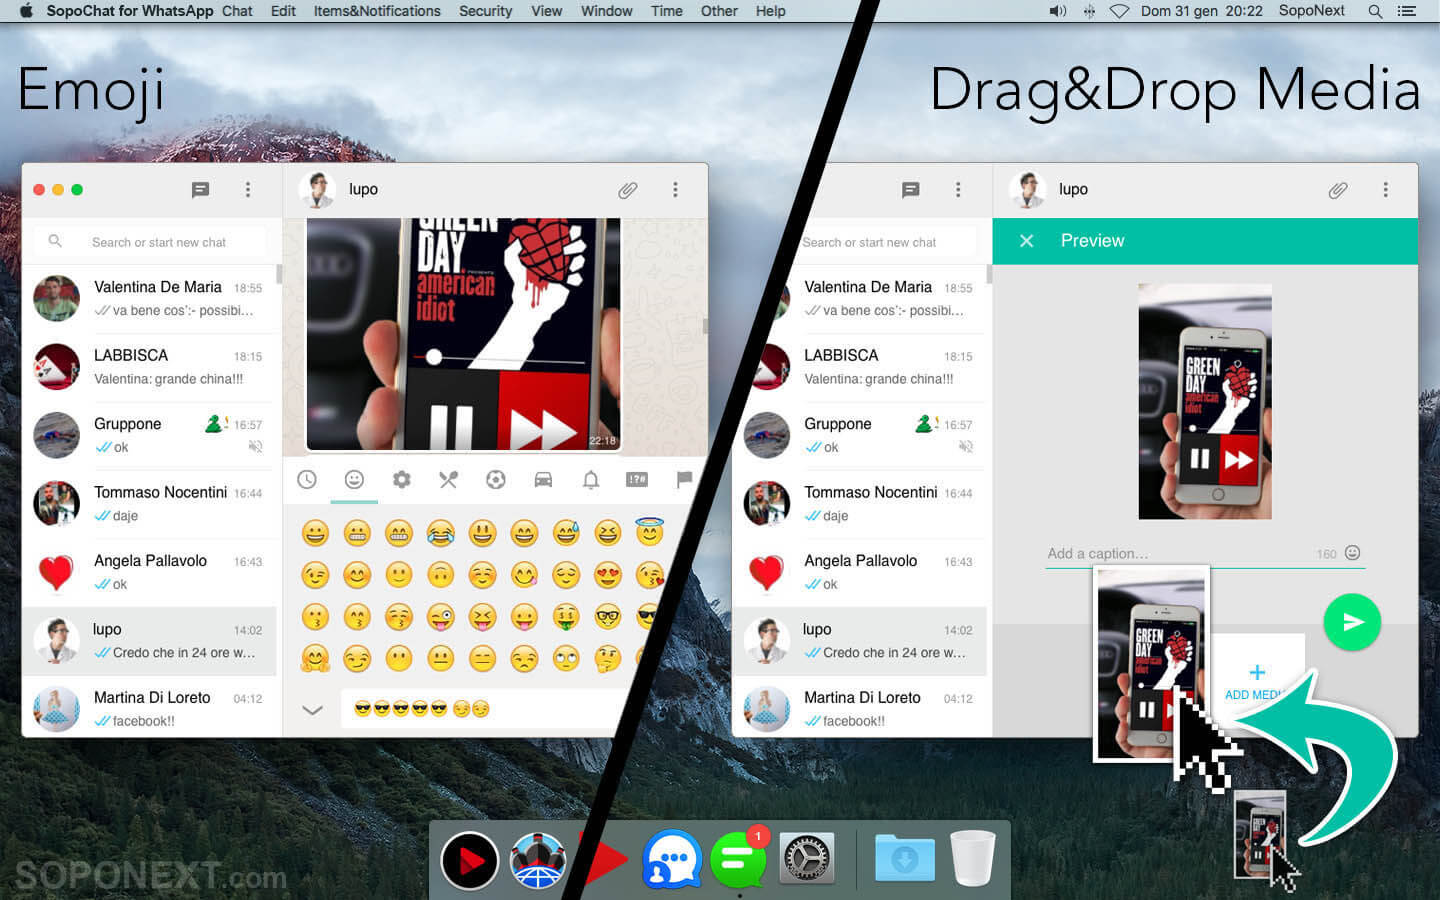Collapse emoji panel with down chevron
This screenshot has width=1440, height=900.
(x=312, y=710)
